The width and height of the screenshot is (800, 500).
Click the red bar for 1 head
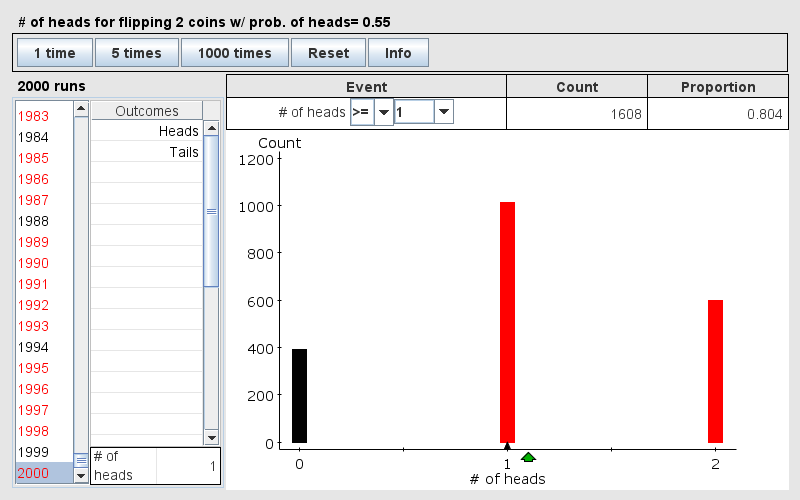pyautogui.click(x=507, y=322)
